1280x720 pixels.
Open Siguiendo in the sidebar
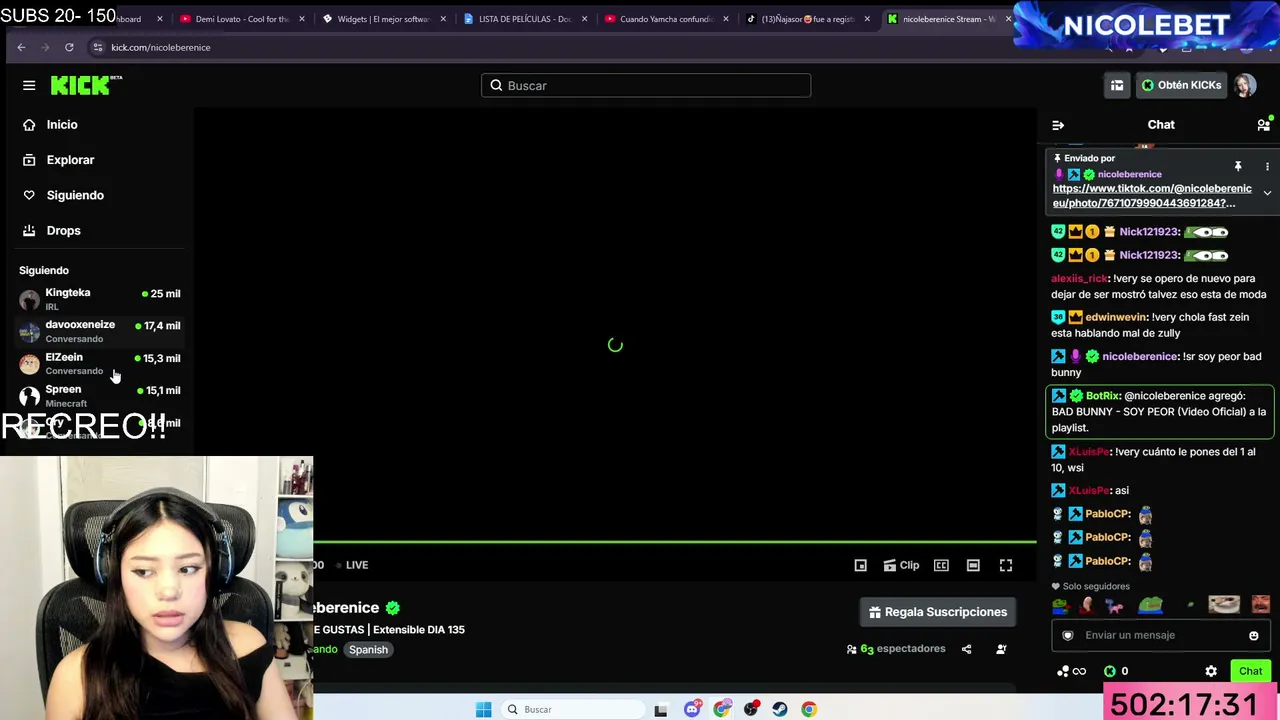coord(75,195)
